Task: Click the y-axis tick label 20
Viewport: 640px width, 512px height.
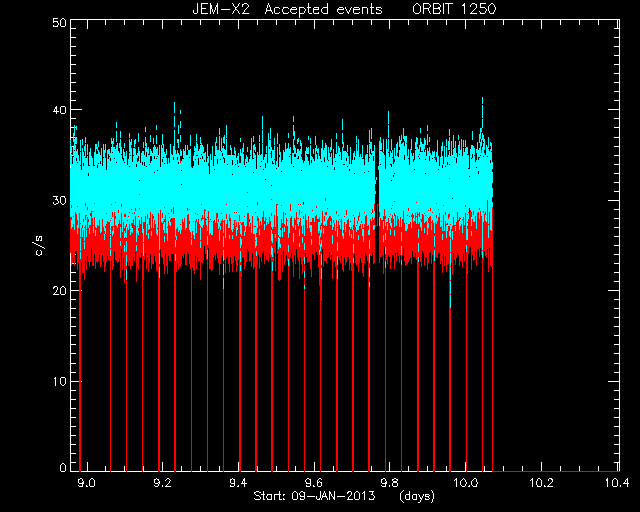Action: tap(60, 291)
